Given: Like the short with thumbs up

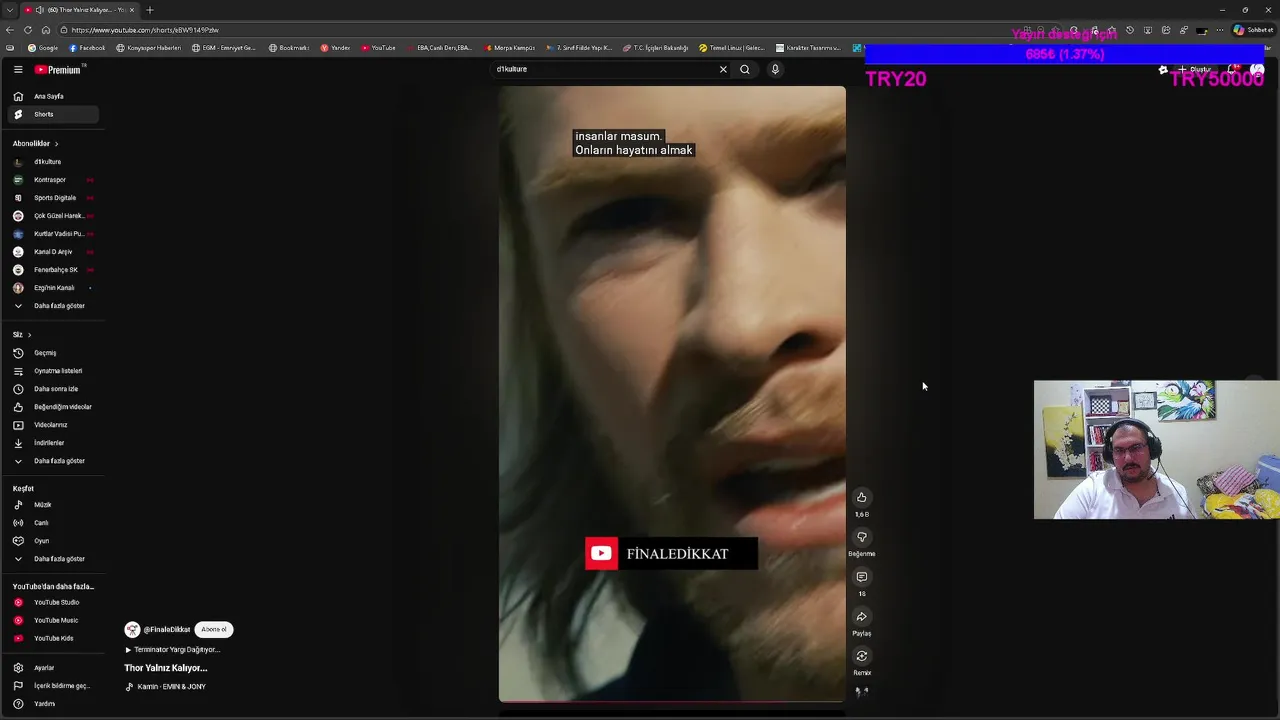Looking at the screenshot, I should [x=861, y=497].
